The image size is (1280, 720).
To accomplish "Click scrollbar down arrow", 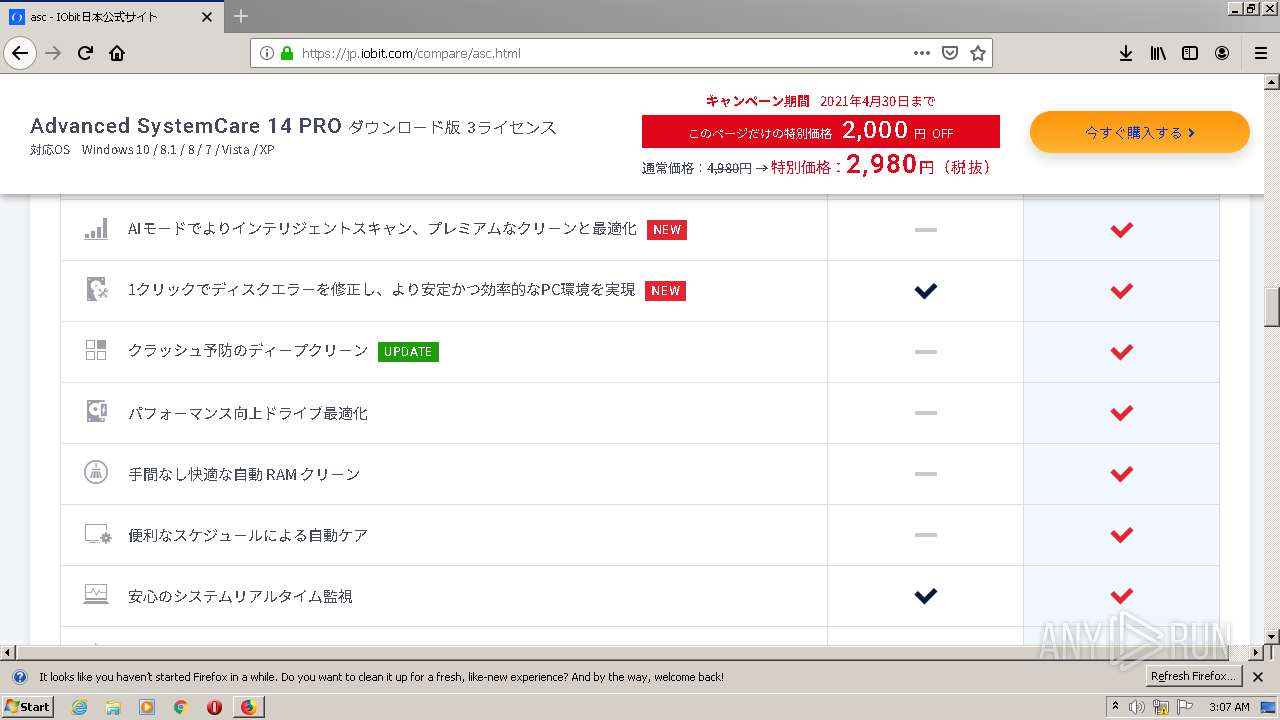I will (1272, 636).
